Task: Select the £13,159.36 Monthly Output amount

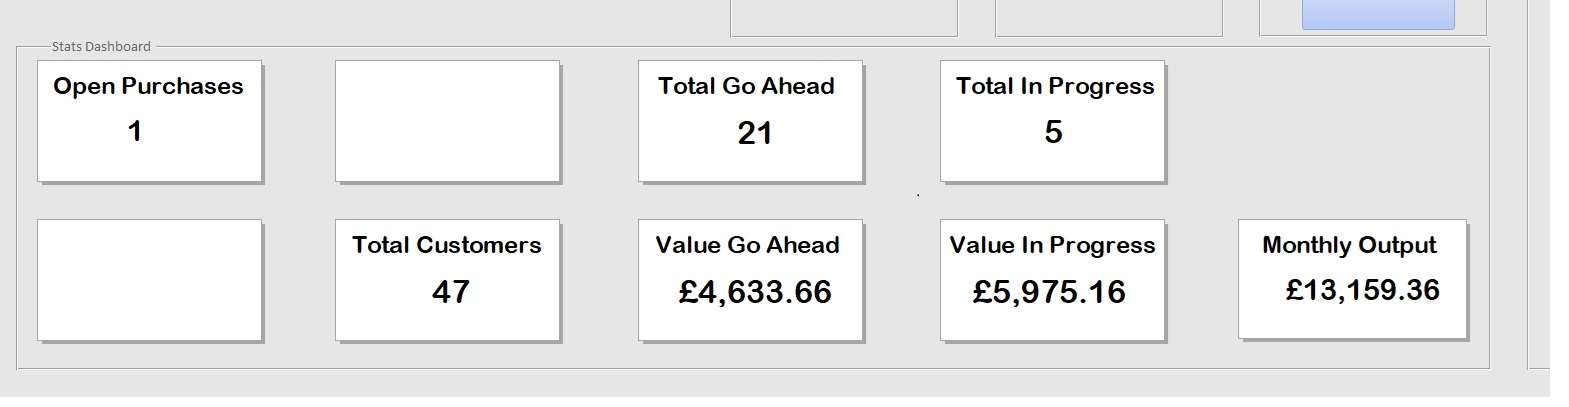Action: click(x=1362, y=291)
